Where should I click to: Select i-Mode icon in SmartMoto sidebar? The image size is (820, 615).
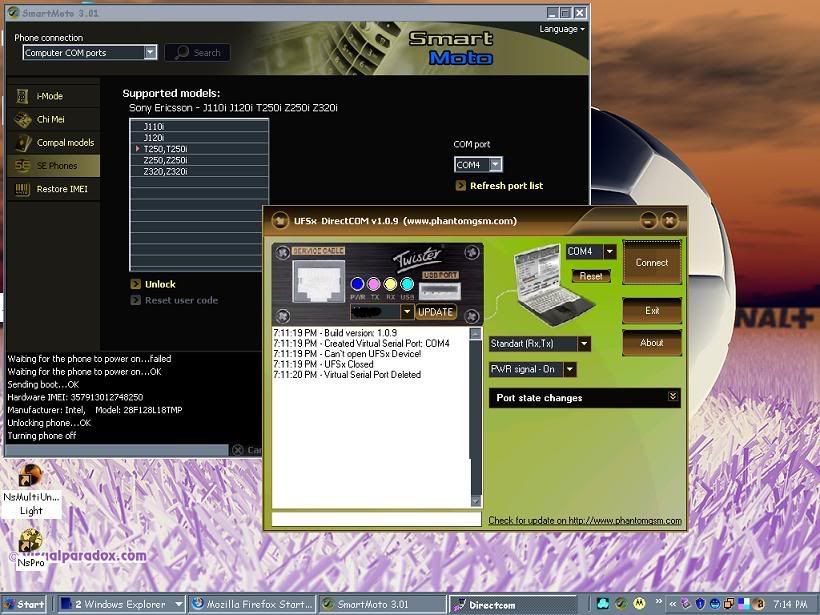[22, 96]
